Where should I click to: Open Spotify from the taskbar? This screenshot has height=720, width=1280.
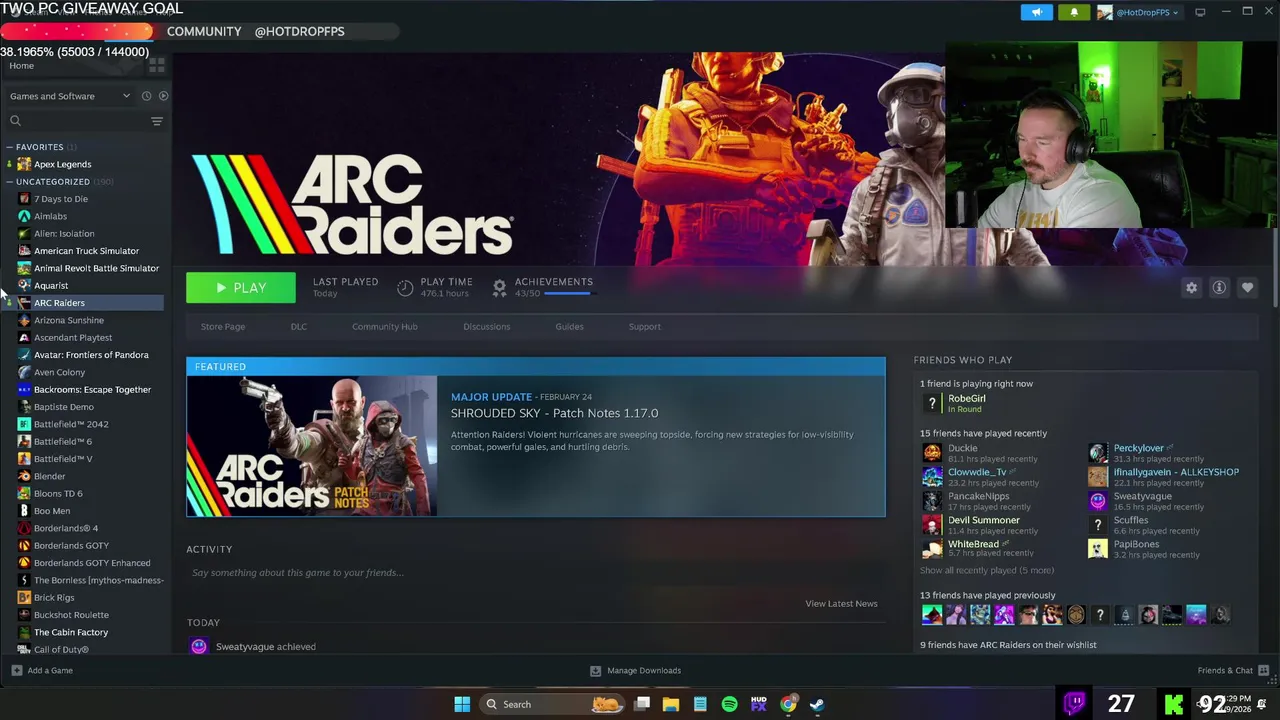(729, 704)
